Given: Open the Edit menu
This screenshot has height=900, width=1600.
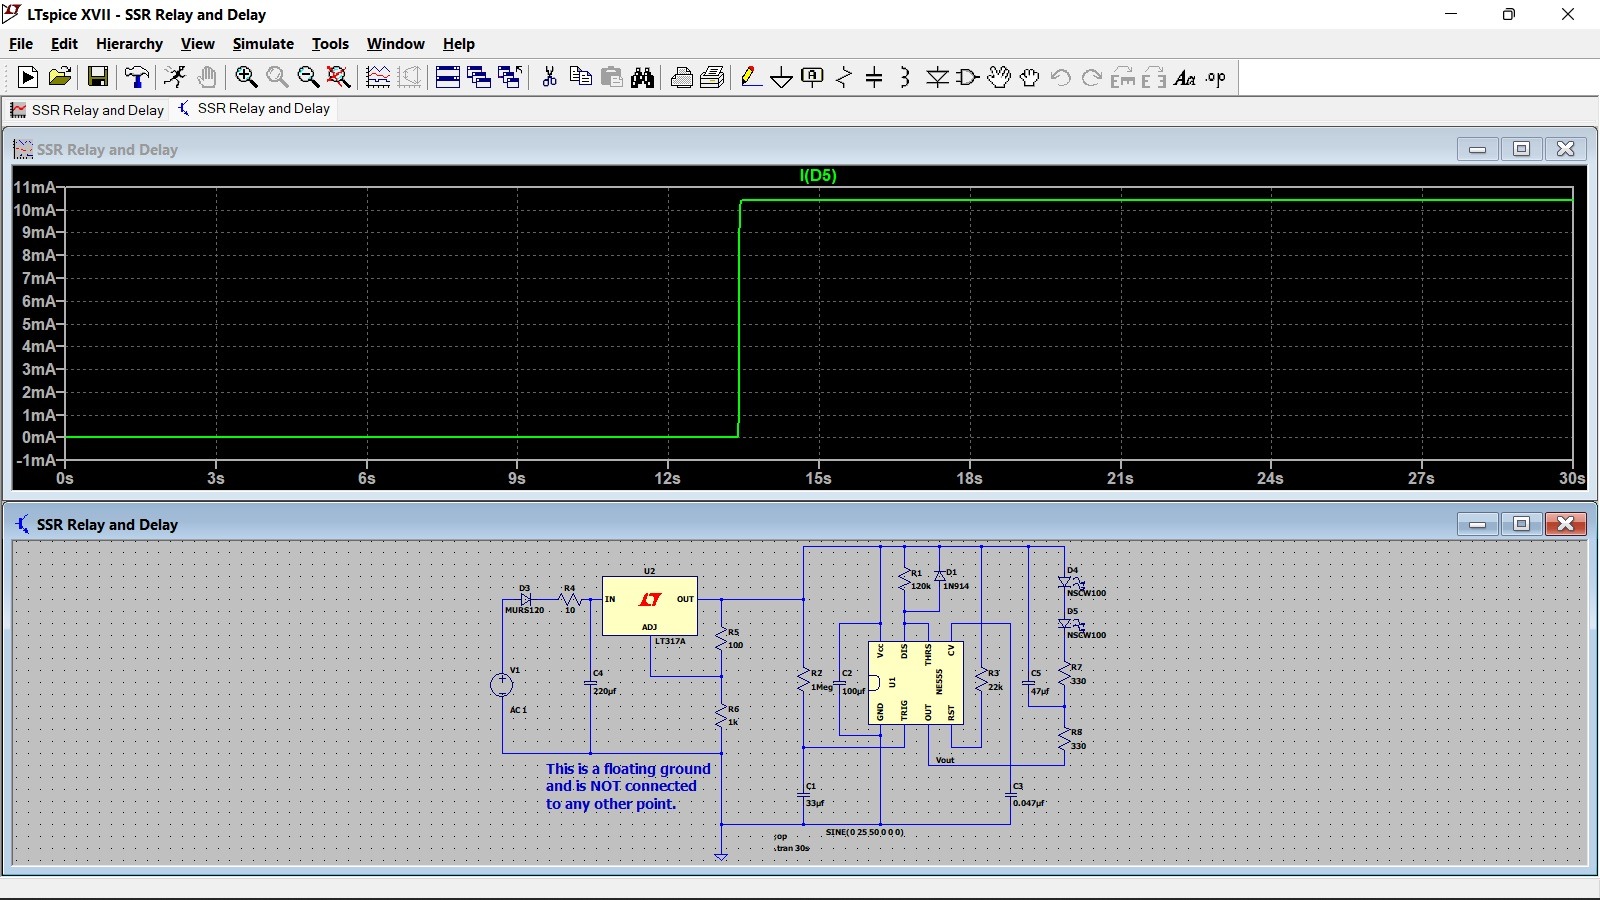Looking at the screenshot, I should click(64, 44).
